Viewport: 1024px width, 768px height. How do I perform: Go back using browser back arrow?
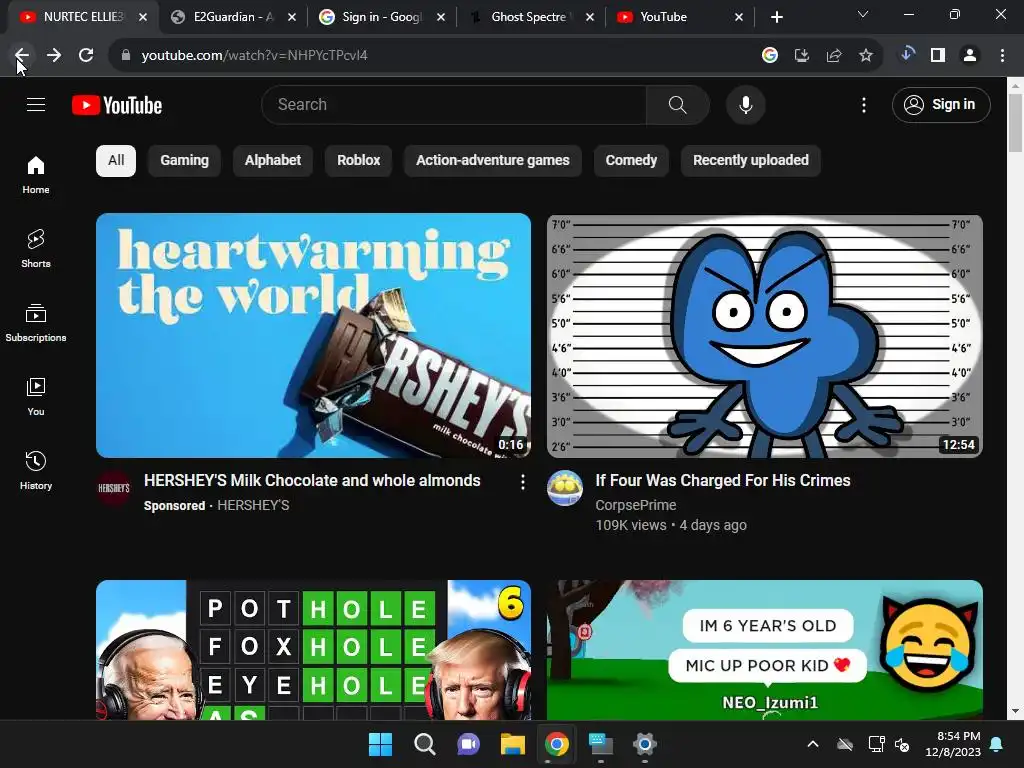click(22, 56)
